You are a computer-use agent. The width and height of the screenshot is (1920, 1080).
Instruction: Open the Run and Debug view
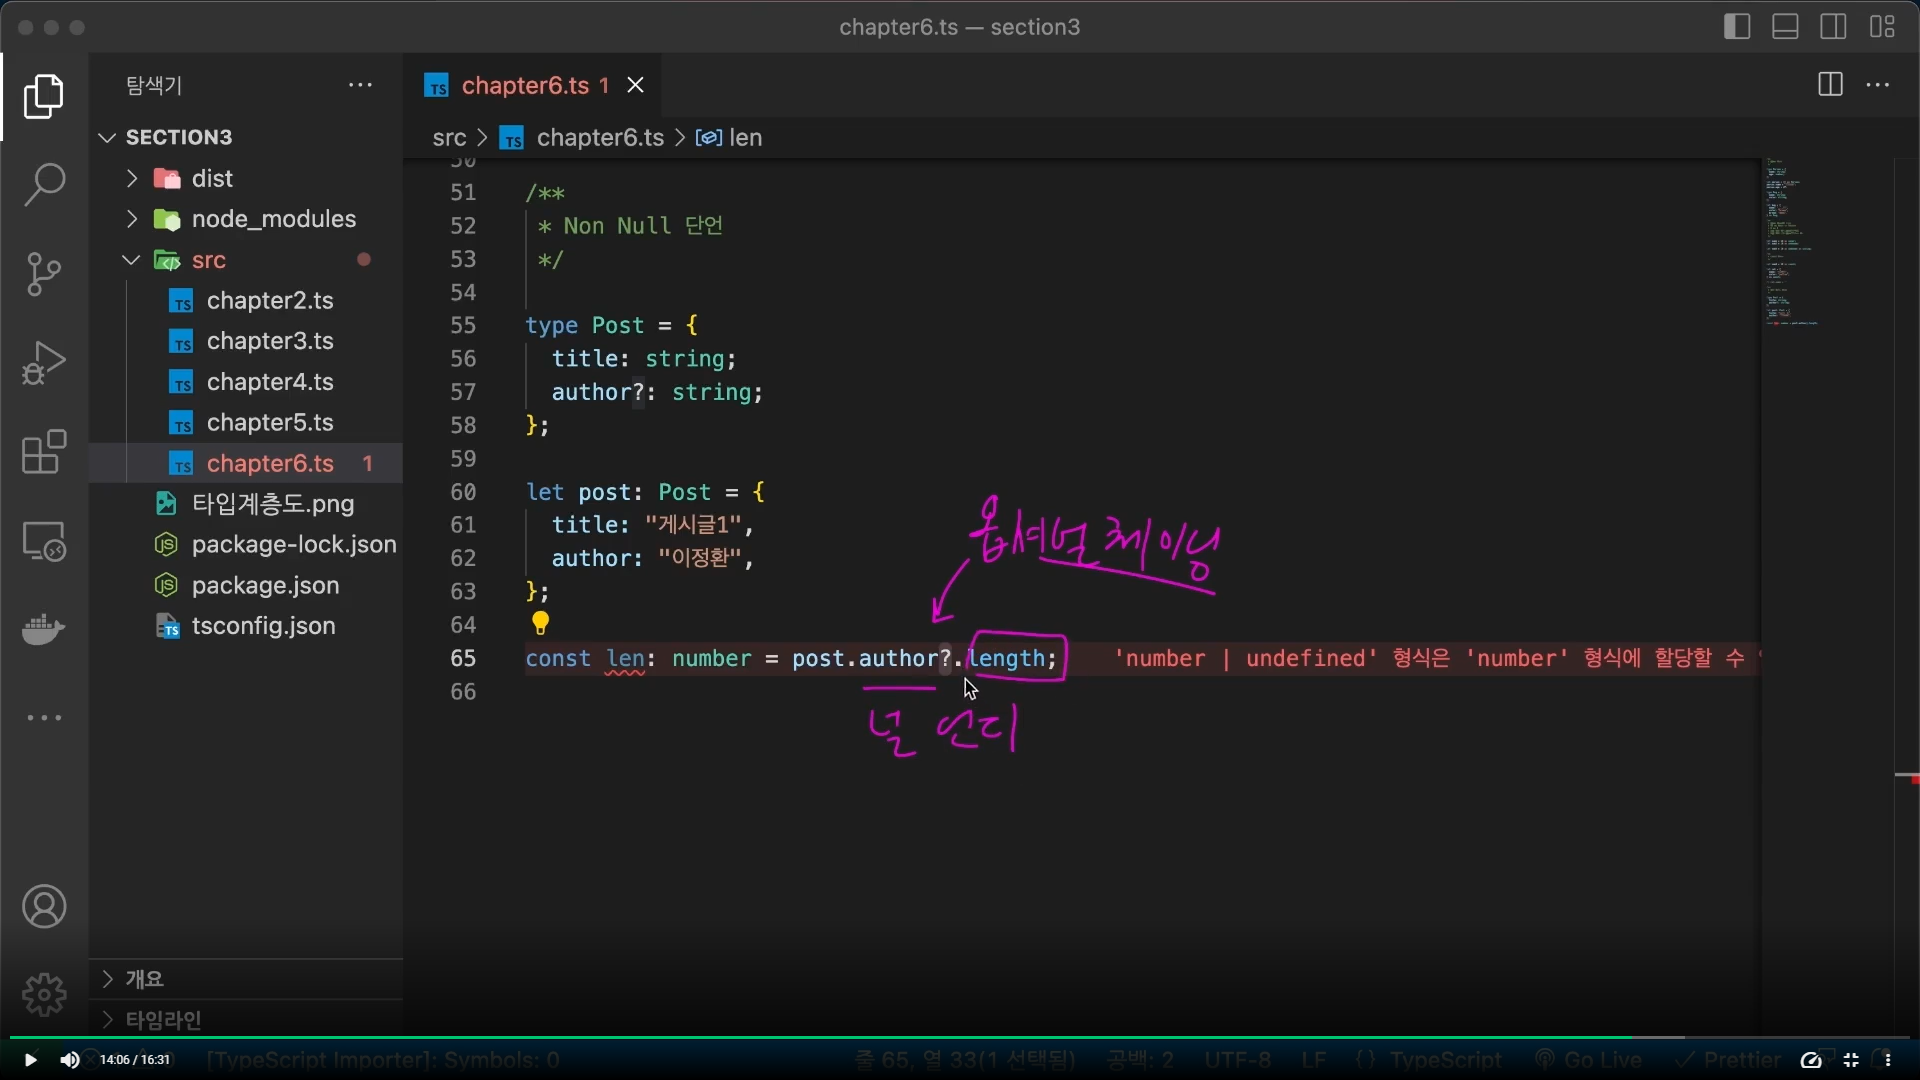click(44, 363)
